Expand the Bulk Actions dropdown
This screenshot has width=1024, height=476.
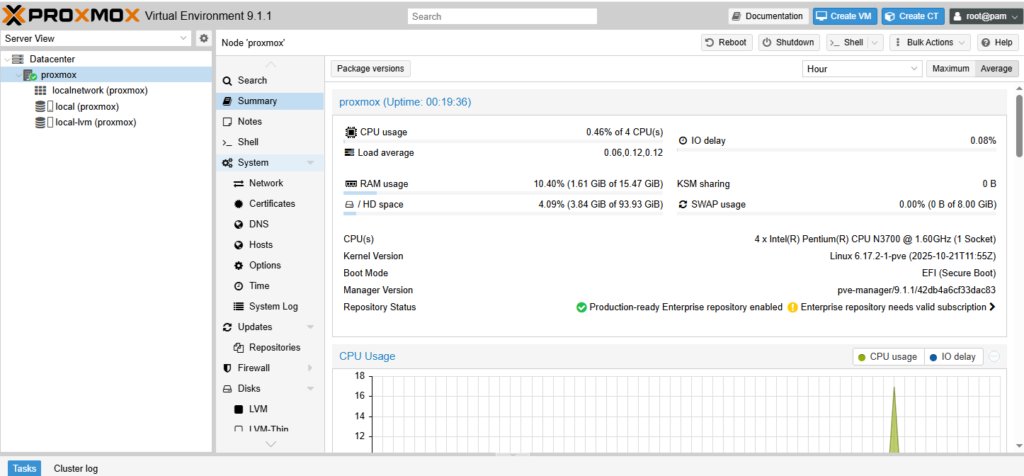[931, 43]
